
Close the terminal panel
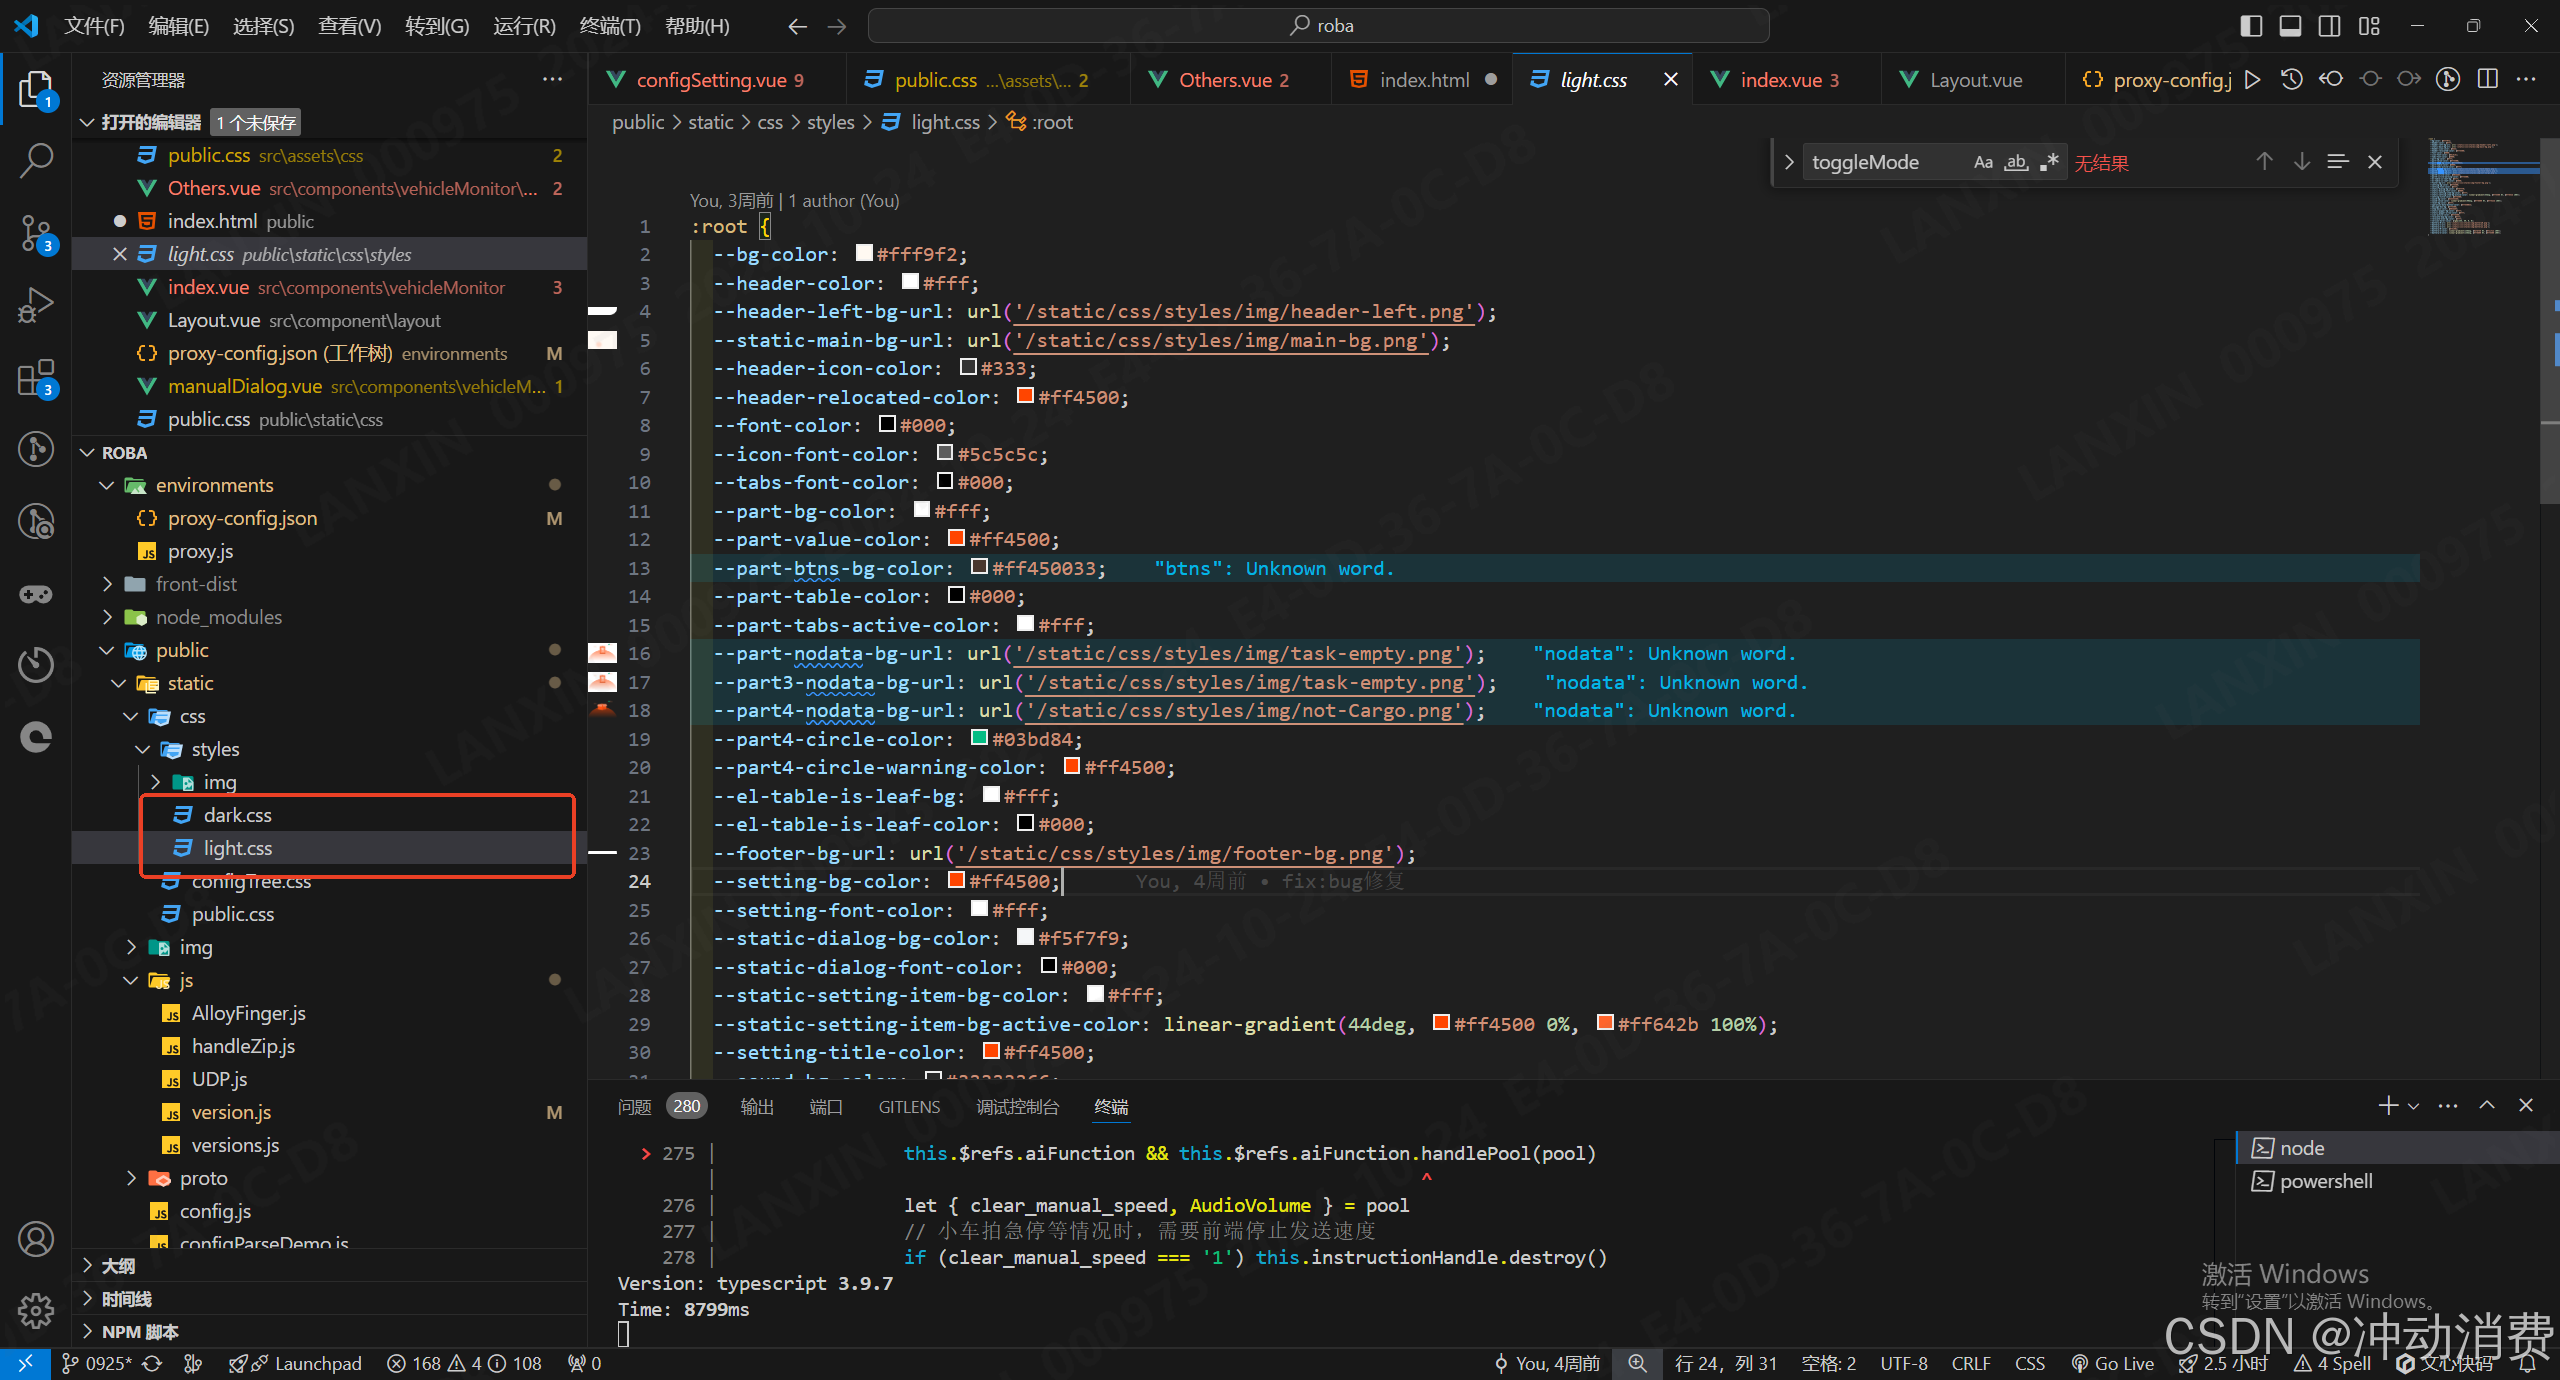(2526, 1105)
